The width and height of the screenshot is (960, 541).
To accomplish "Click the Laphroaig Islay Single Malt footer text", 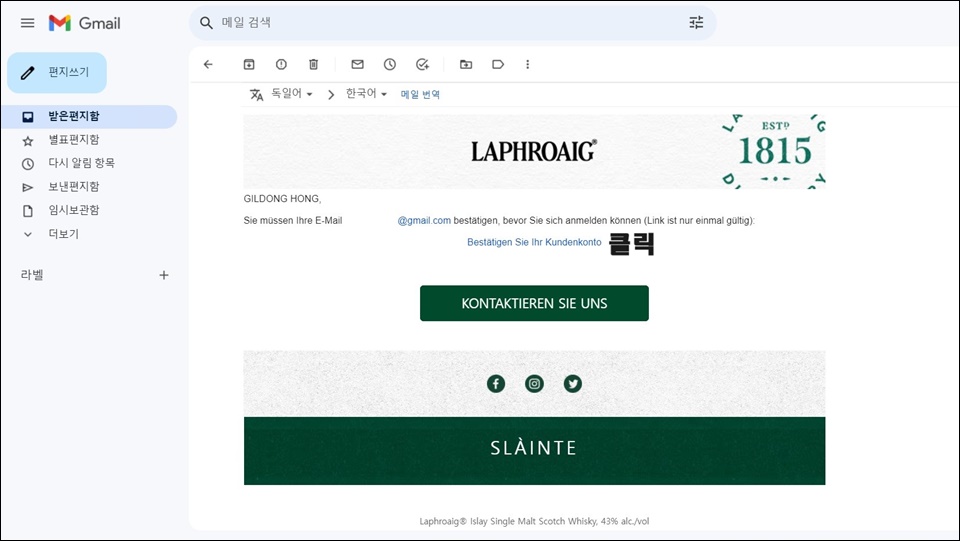I will tap(534, 521).
